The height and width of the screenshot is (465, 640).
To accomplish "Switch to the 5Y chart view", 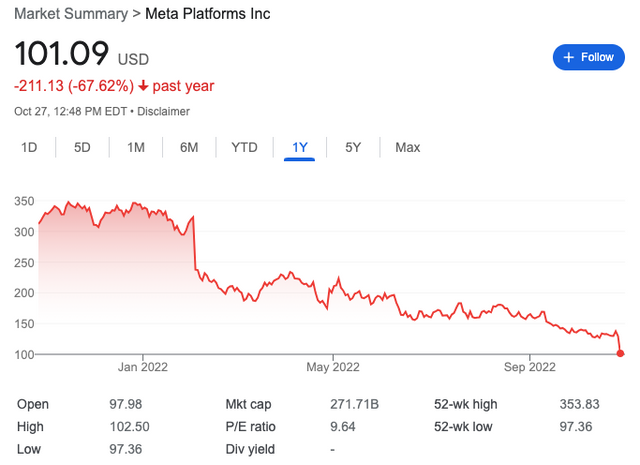I will tap(353, 148).
